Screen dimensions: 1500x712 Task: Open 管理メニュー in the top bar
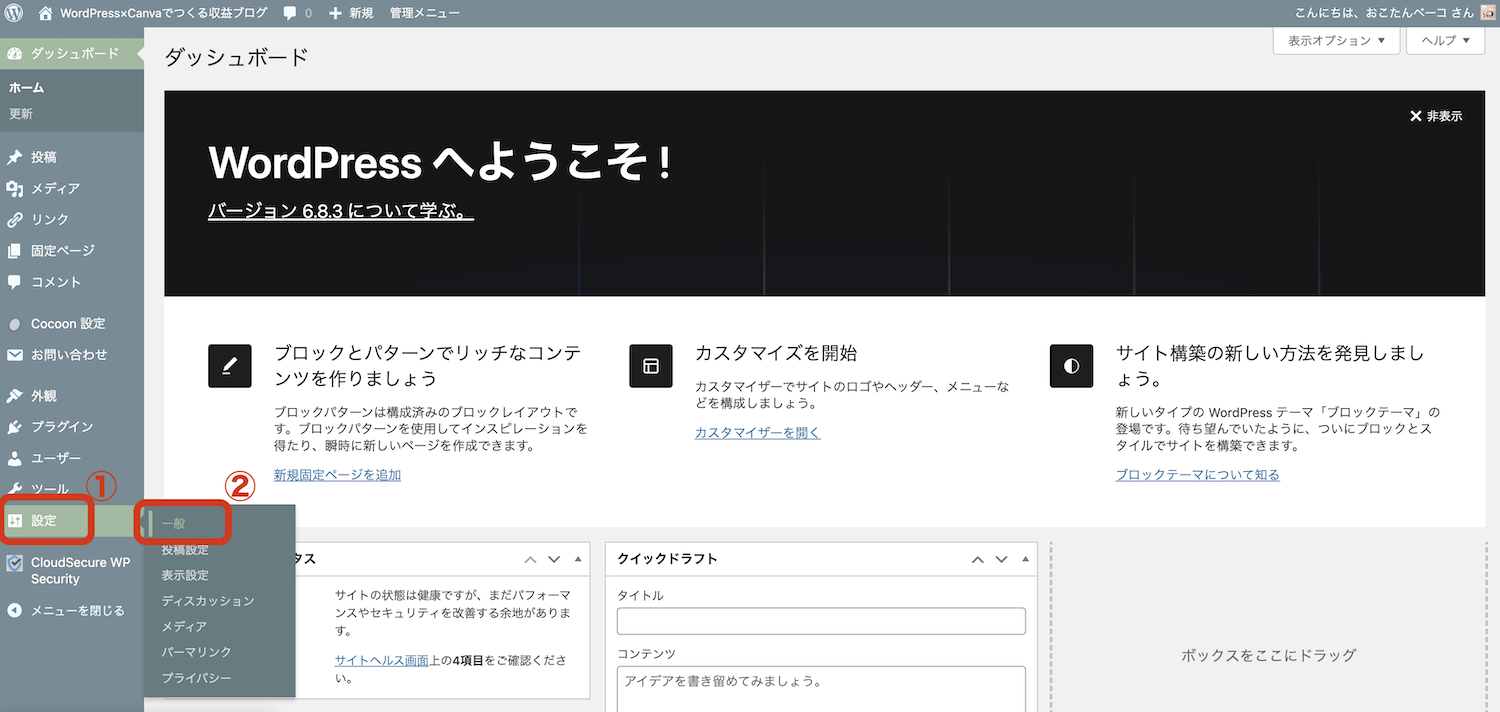pos(425,13)
